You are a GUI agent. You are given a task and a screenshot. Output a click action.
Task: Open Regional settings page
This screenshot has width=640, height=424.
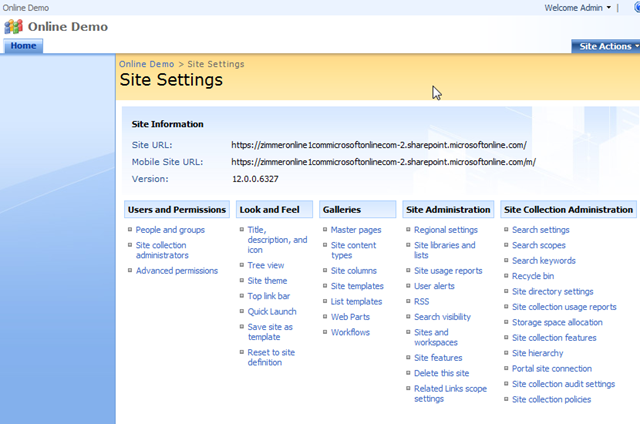pos(446,230)
